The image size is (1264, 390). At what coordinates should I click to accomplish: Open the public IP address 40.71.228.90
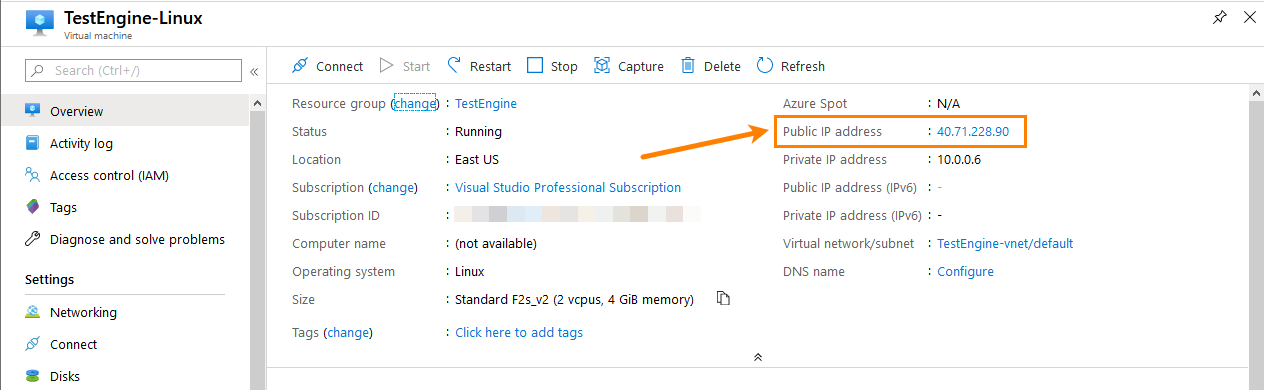click(x=973, y=131)
